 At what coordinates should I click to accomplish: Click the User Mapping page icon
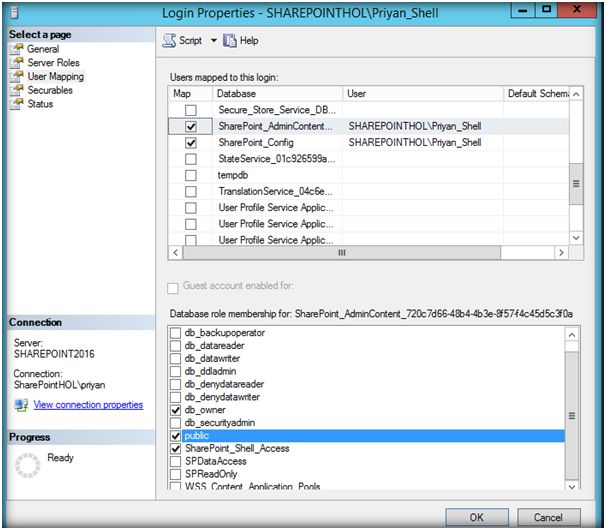[x=17, y=77]
